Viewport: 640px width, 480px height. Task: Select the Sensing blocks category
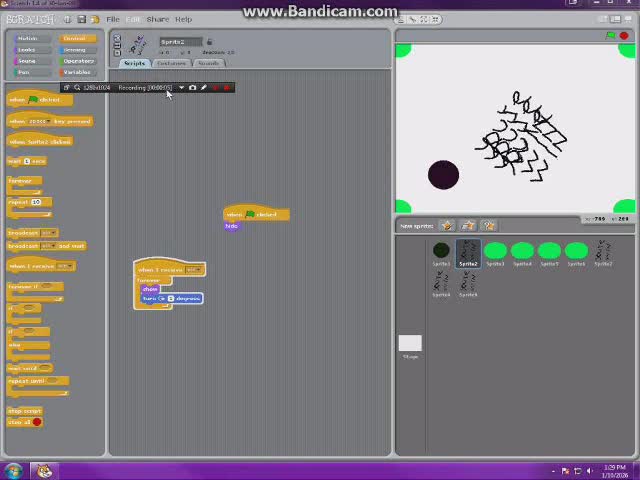click(78, 50)
